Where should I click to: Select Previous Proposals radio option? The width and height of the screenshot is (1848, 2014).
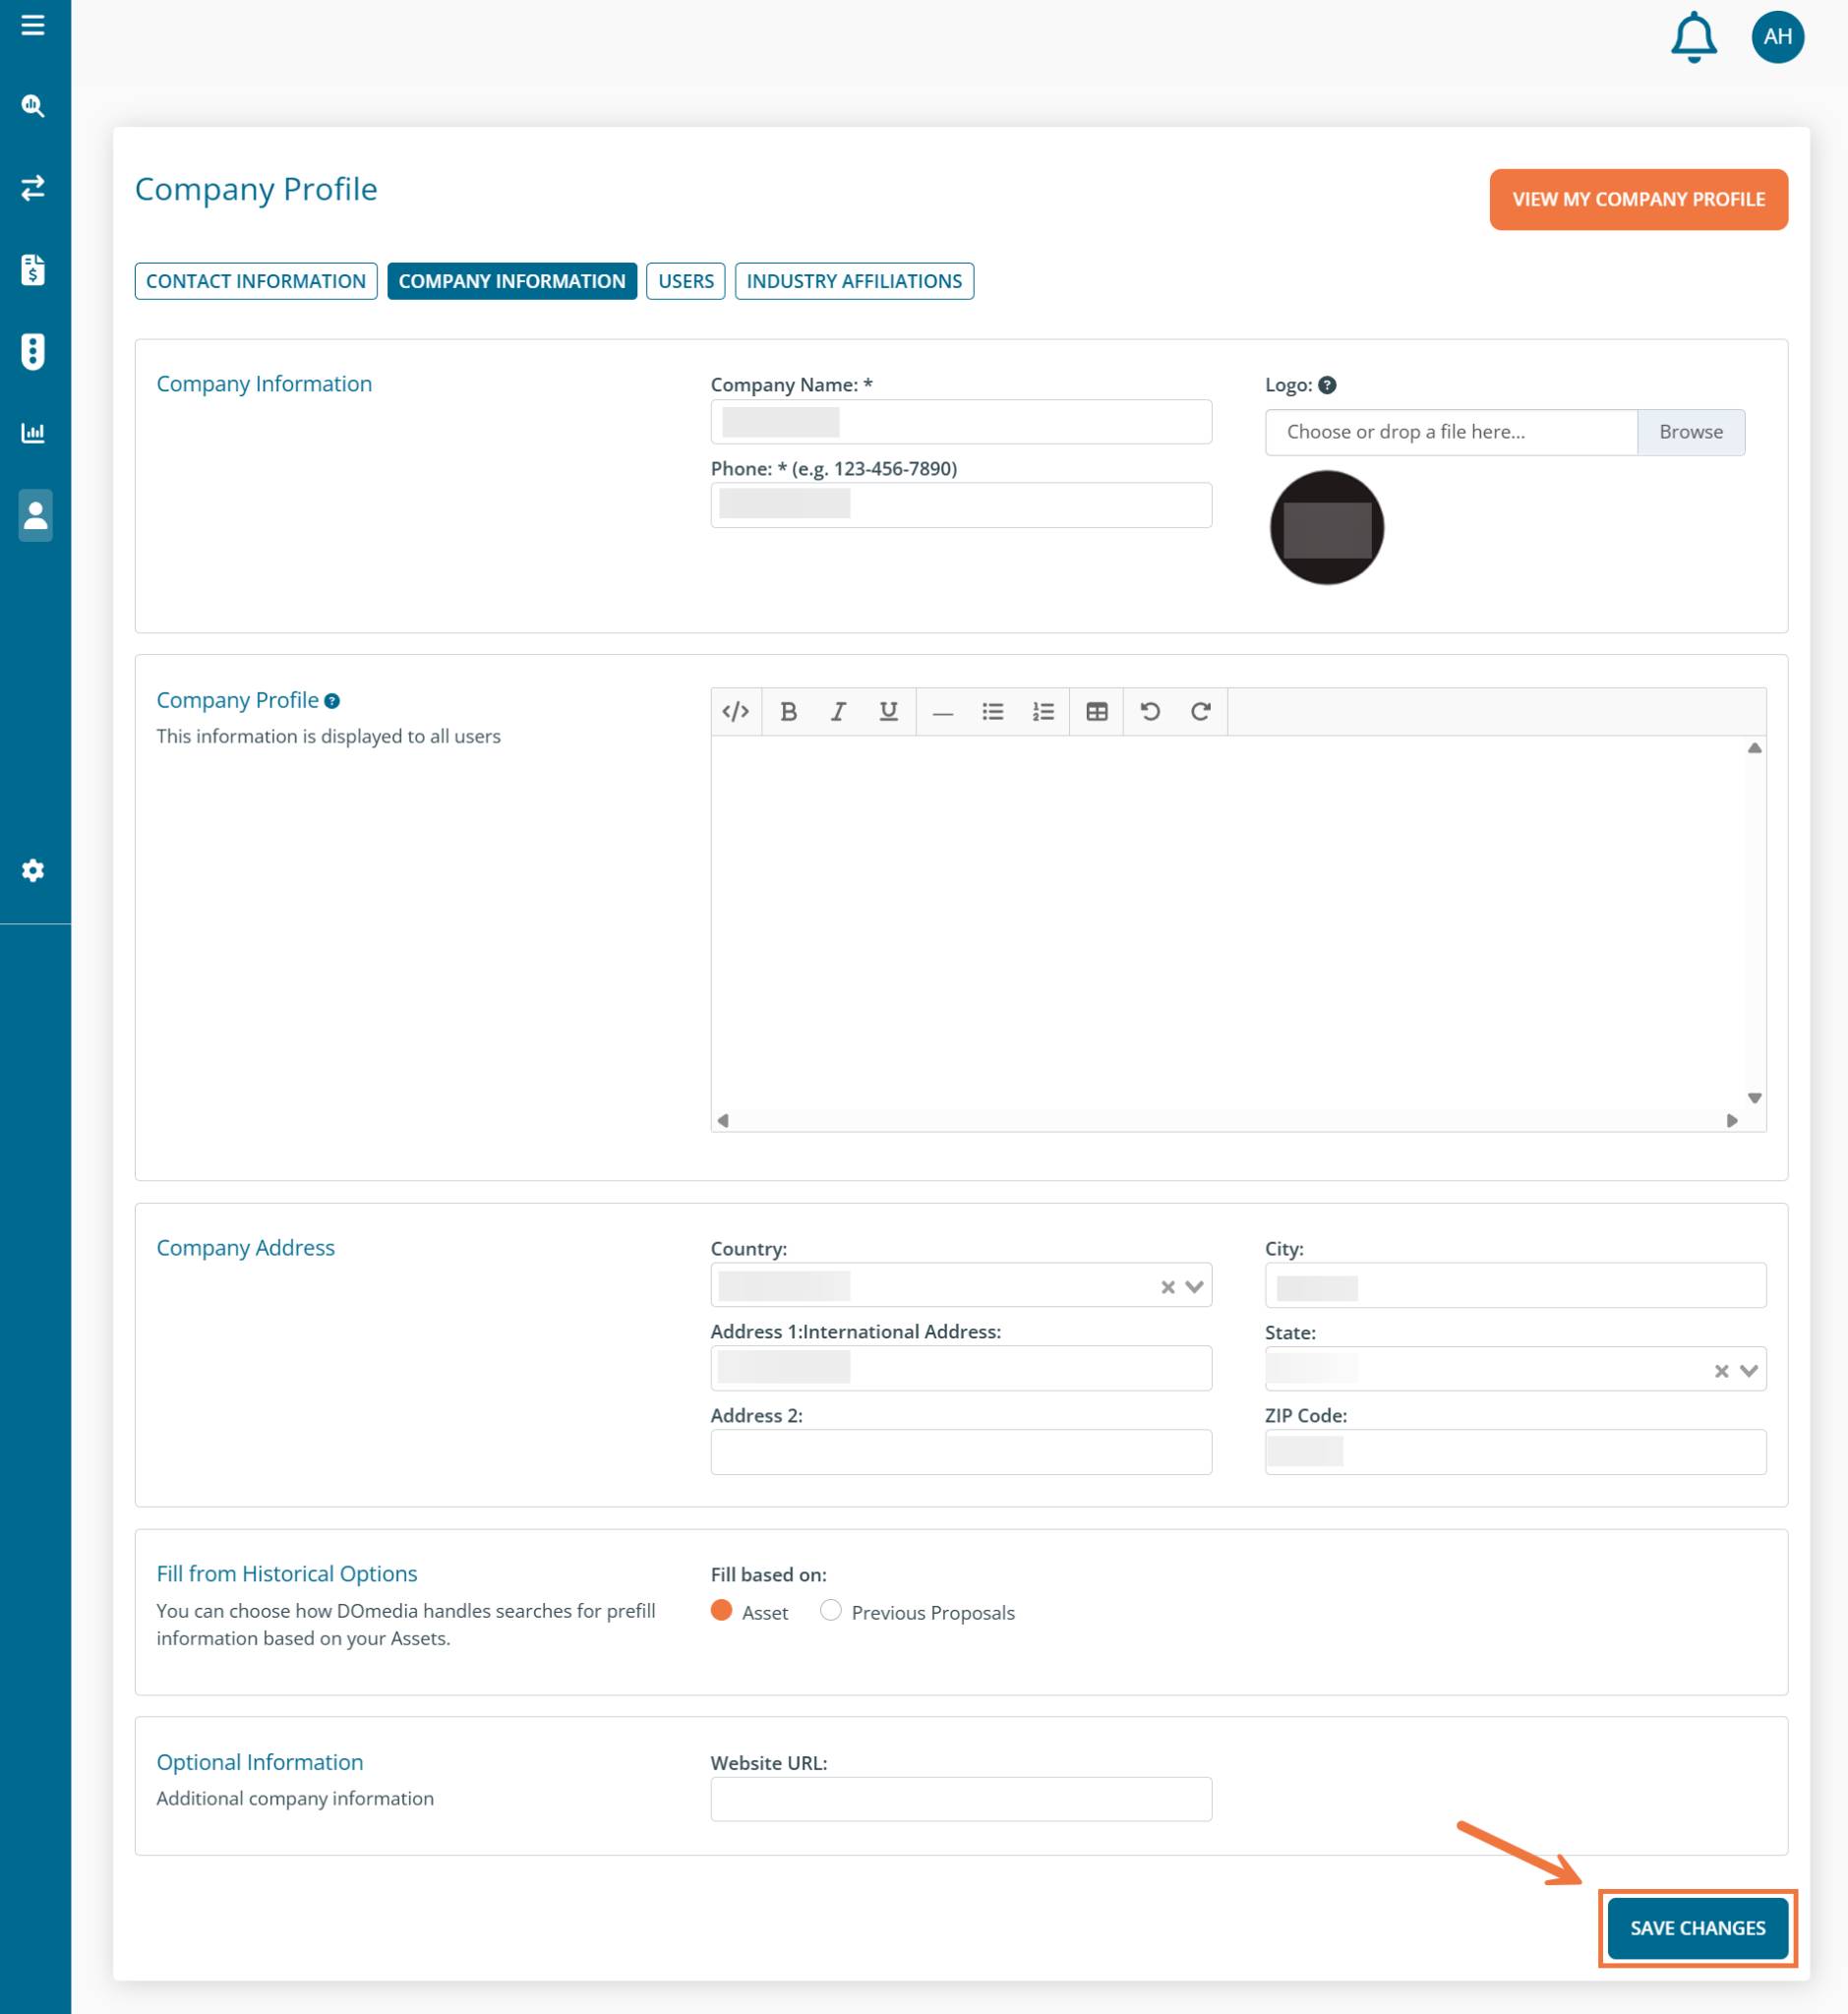(830, 1610)
